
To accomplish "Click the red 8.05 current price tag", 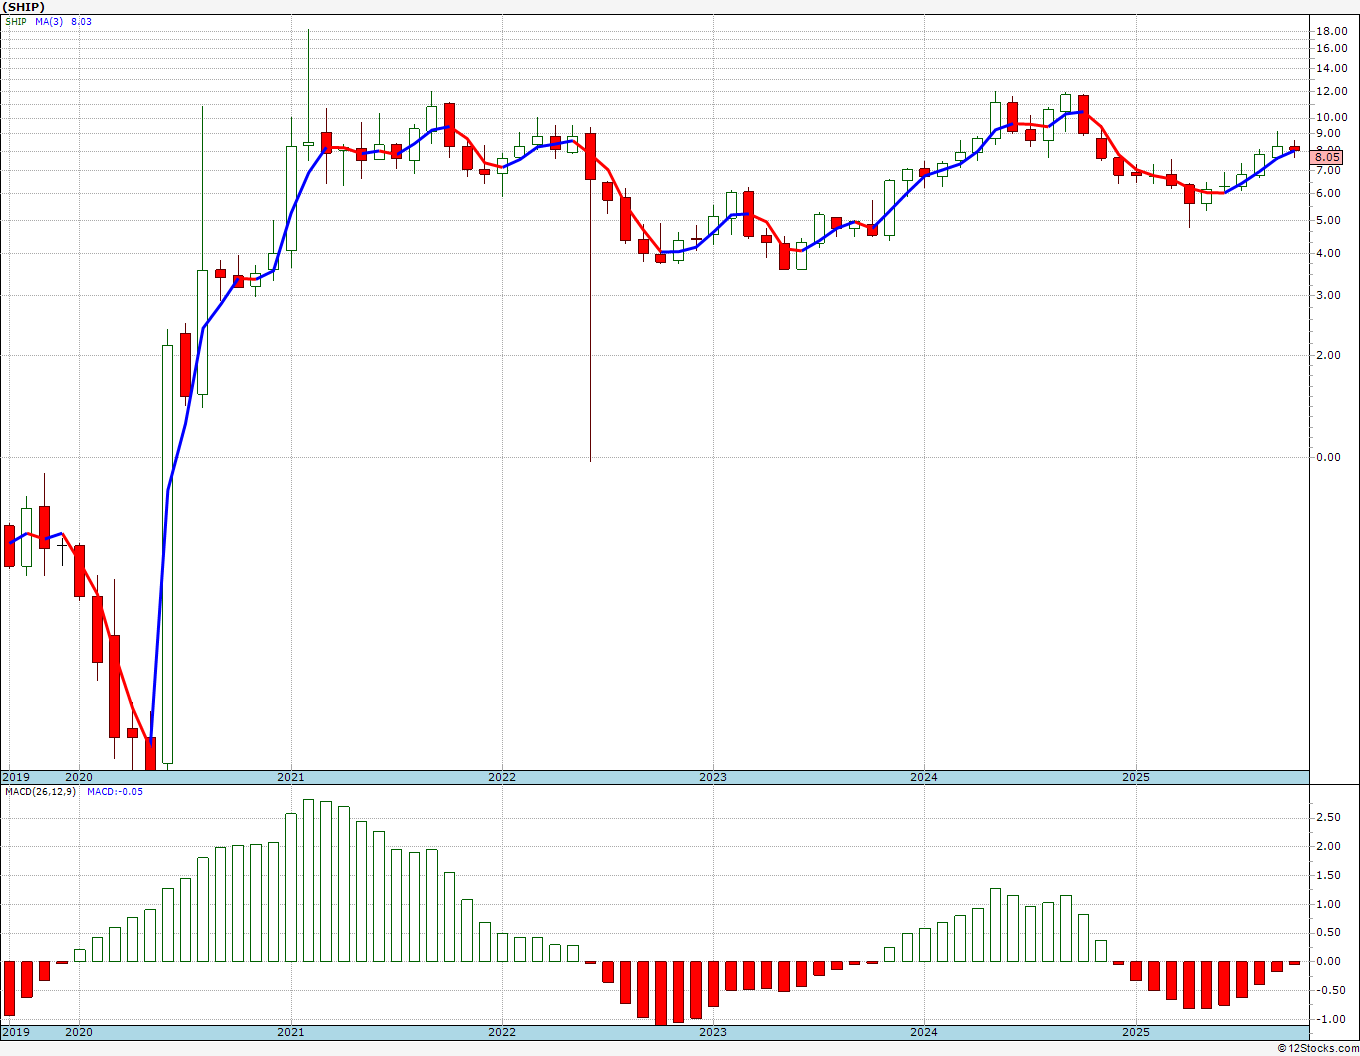I will 1327,157.
